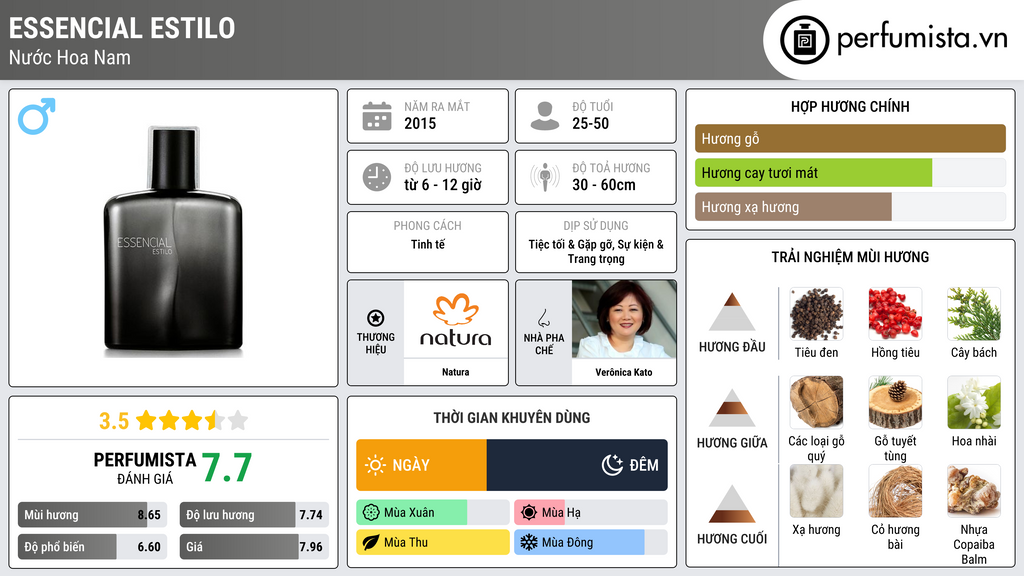Click the base-note pyramid icon above Hương cuối
The height and width of the screenshot is (576, 1024).
click(732, 504)
